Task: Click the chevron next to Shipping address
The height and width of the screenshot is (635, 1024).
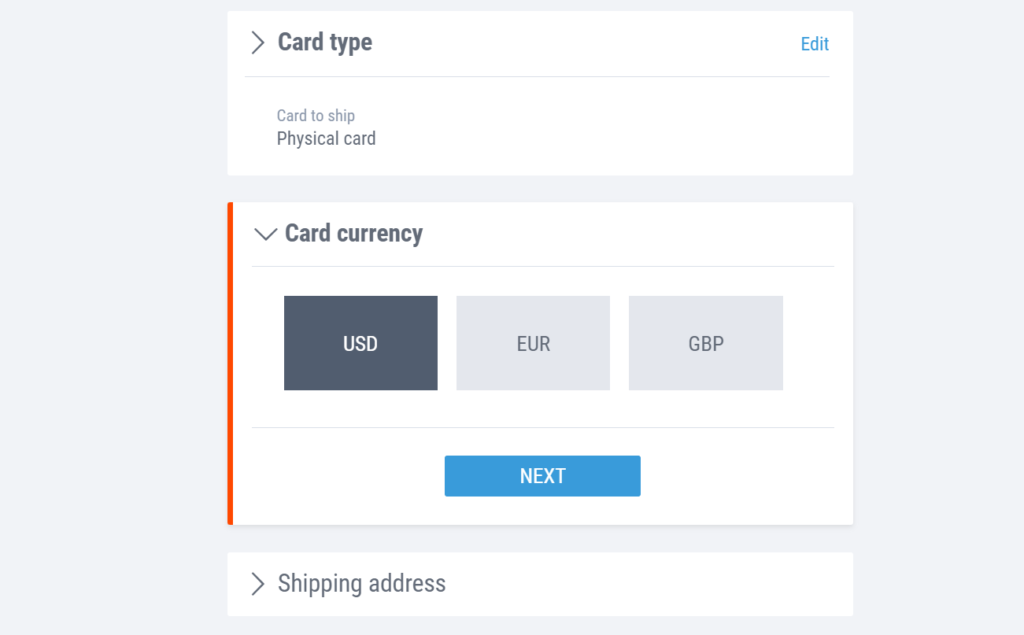Action: click(258, 583)
